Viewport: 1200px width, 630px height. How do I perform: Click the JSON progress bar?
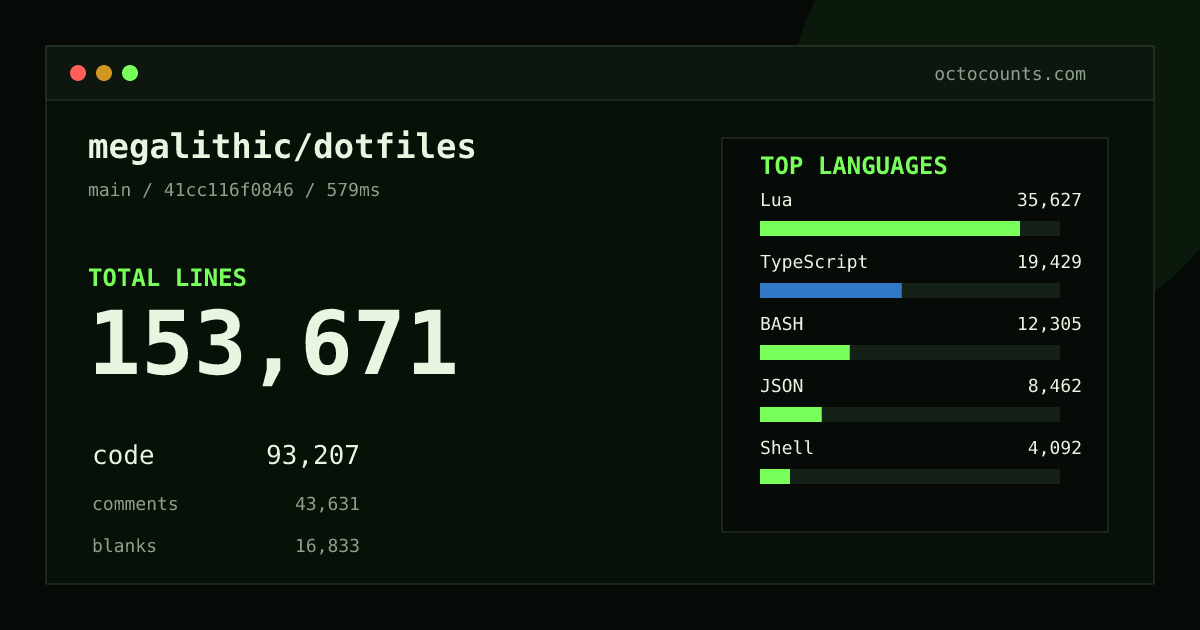pyautogui.click(x=910, y=414)
